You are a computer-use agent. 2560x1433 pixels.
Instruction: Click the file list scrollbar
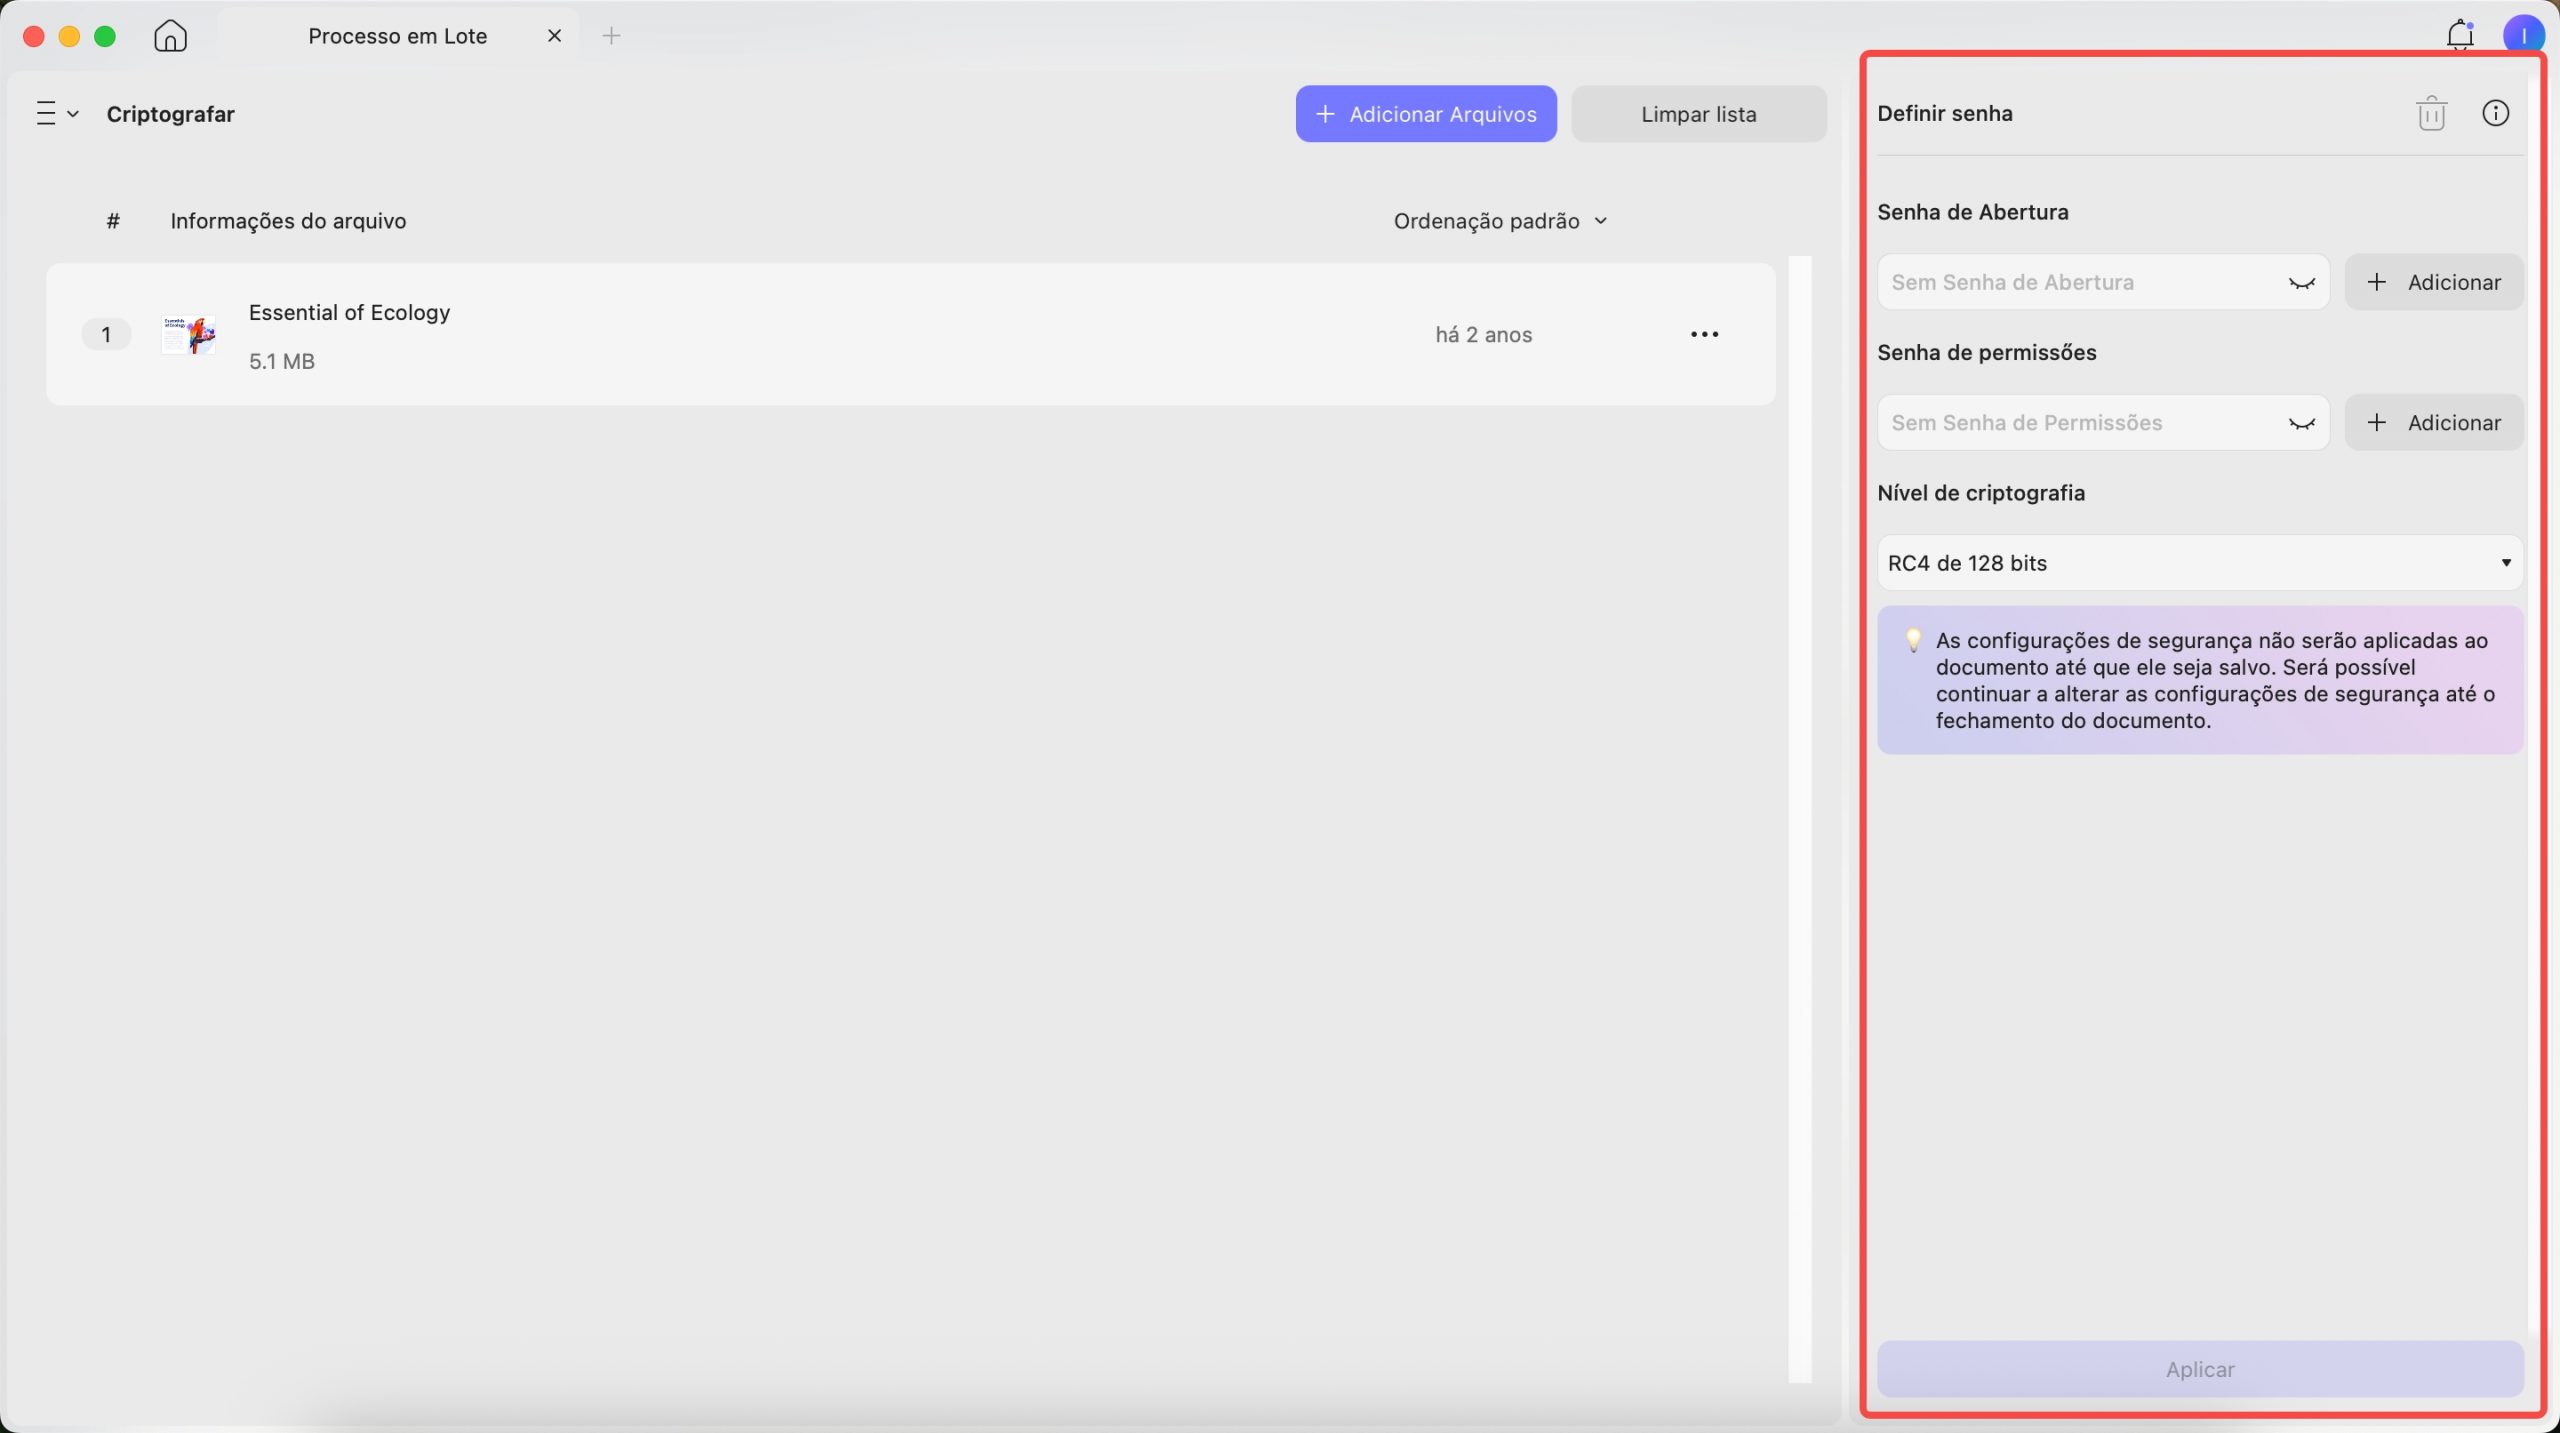pyautogui.click(x=1800, y=820)
